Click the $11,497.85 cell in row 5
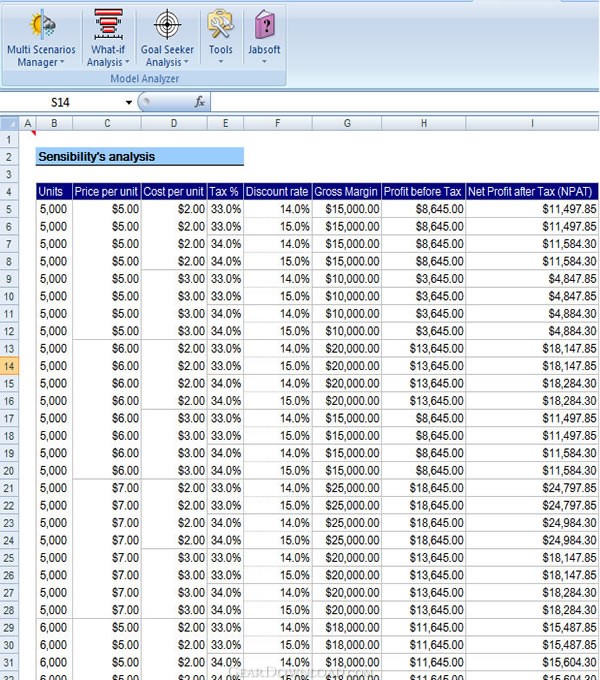The height and width of the screenshot is (680, 600). pos(532,209)
